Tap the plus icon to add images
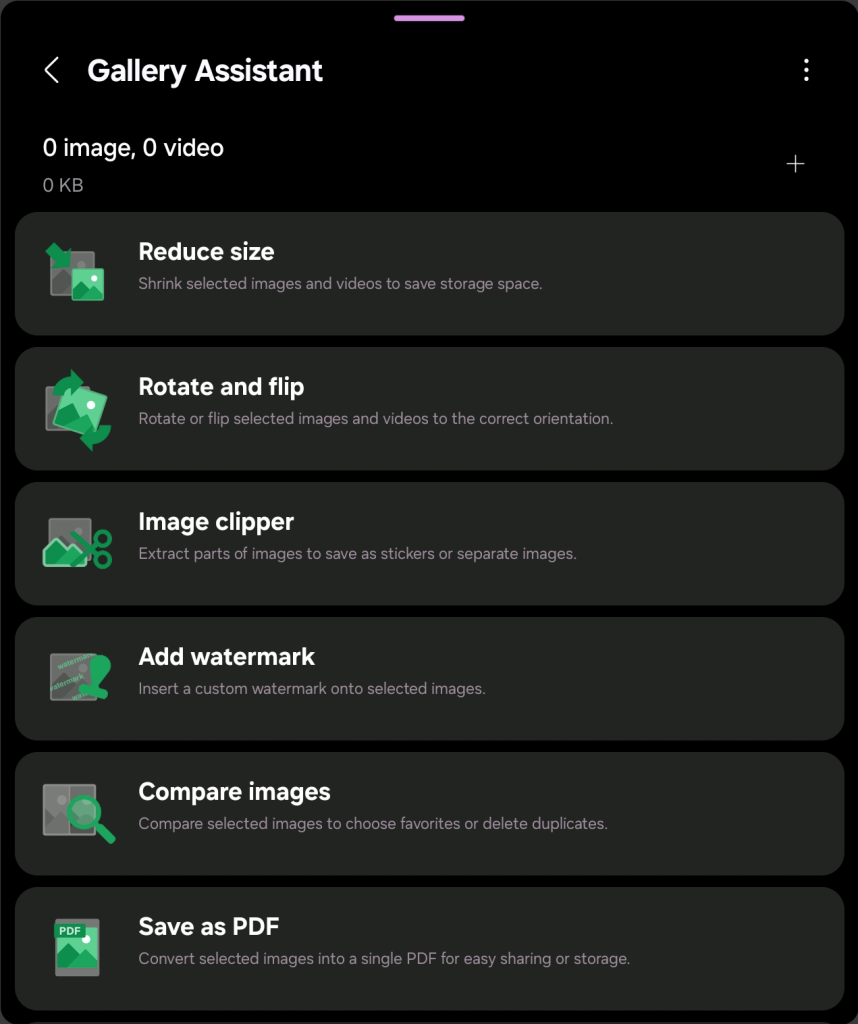858x1024 pixels. point(795,164)
